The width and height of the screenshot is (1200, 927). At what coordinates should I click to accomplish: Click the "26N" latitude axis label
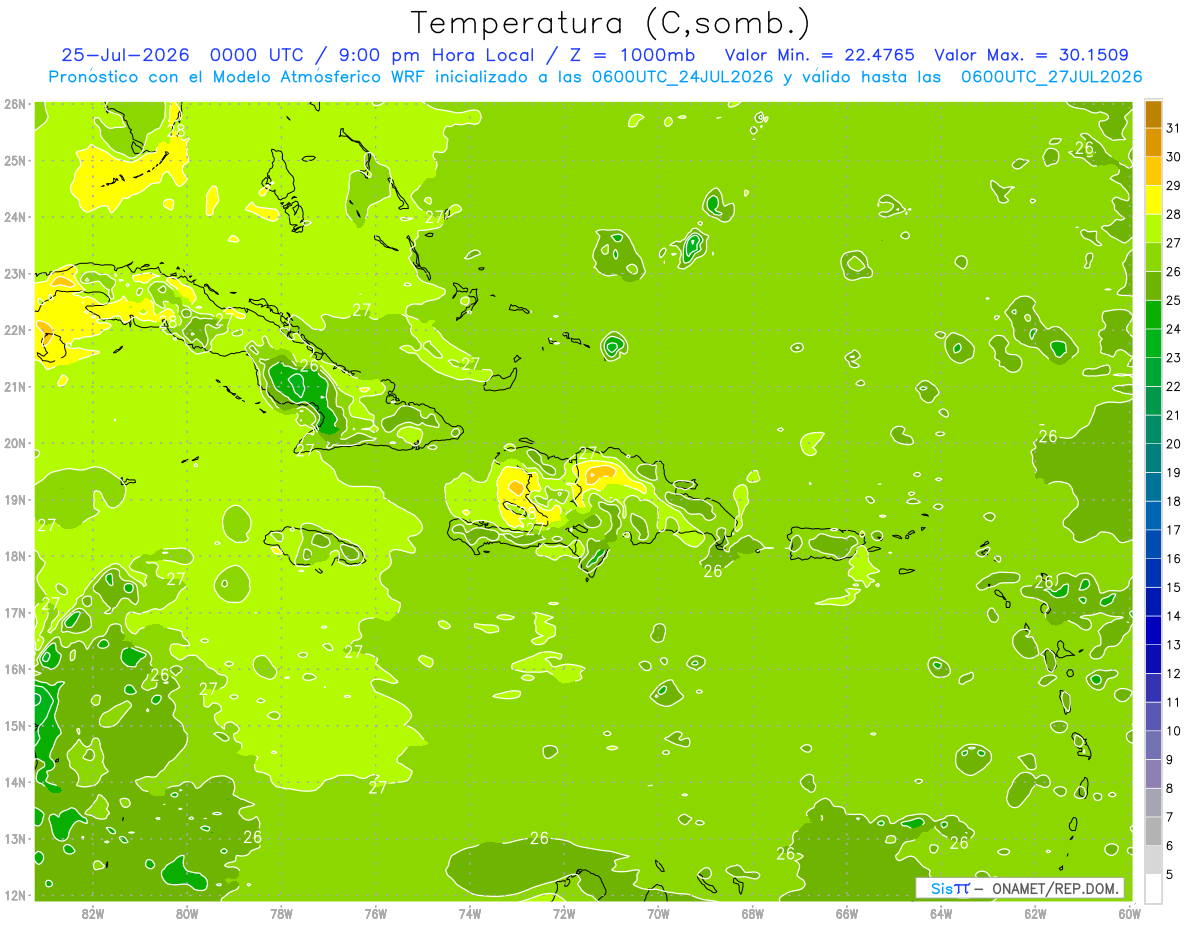pos(15,104)
